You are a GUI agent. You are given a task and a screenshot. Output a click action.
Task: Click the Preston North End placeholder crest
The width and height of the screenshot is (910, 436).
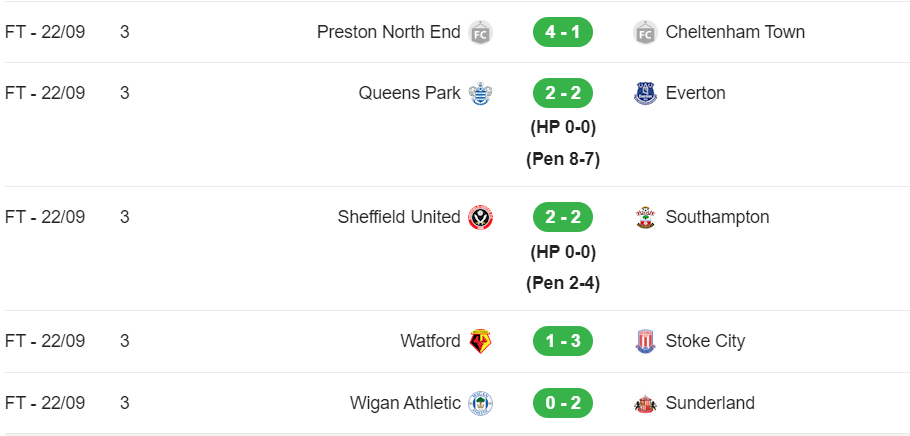tap(481, 32)
